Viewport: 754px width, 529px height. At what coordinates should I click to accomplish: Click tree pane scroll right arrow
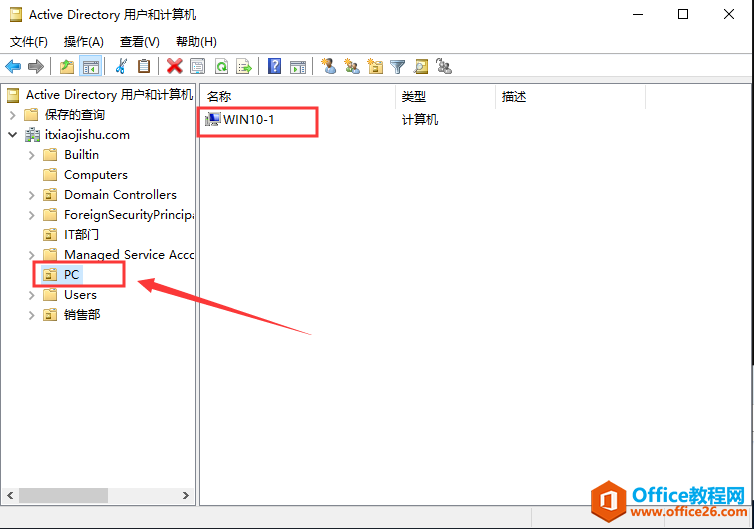[x=186, y=495]
